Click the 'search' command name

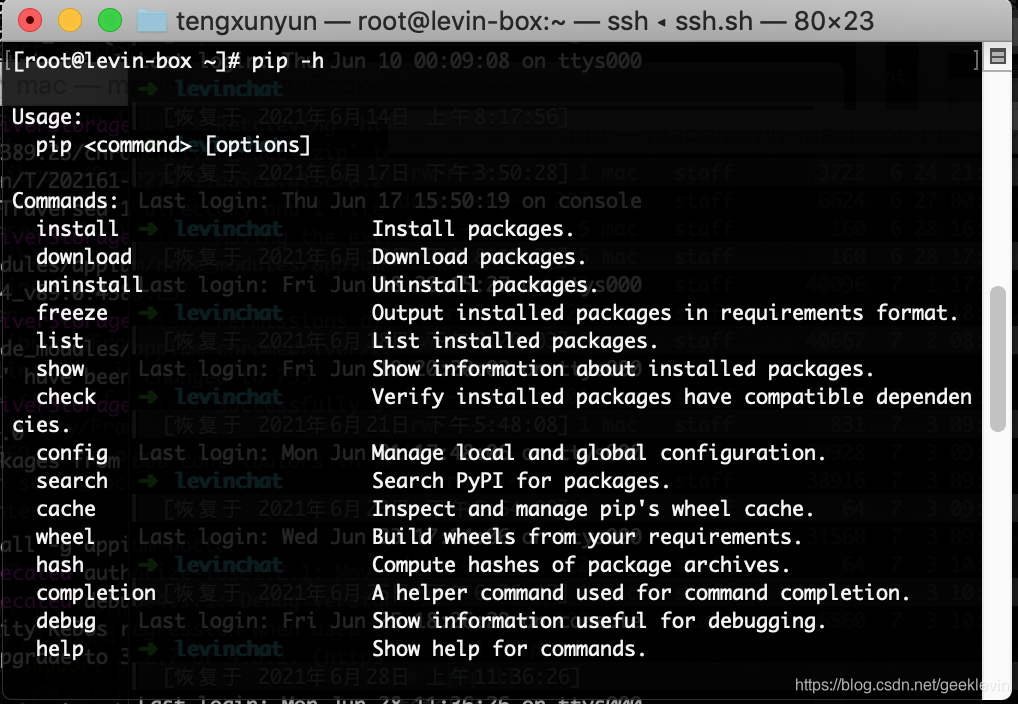tap(72, 481)
